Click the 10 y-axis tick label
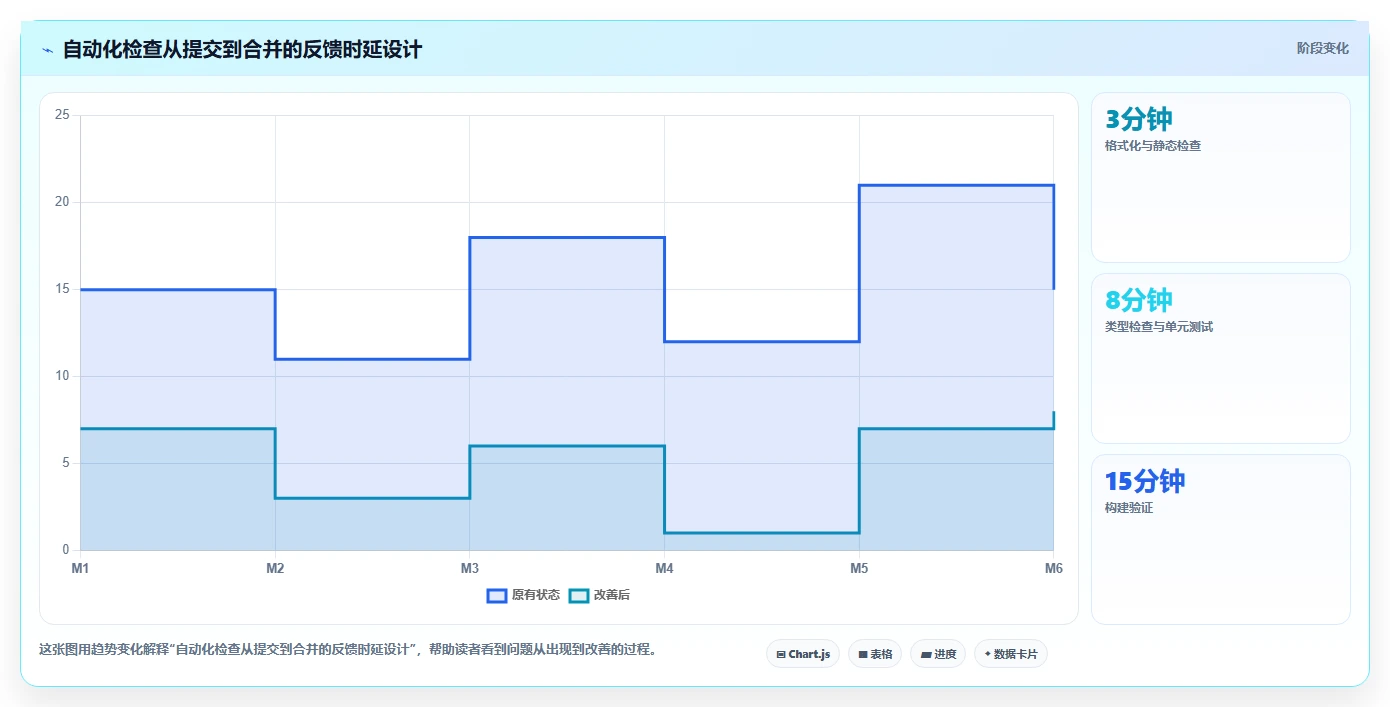 tap(62, 376)
